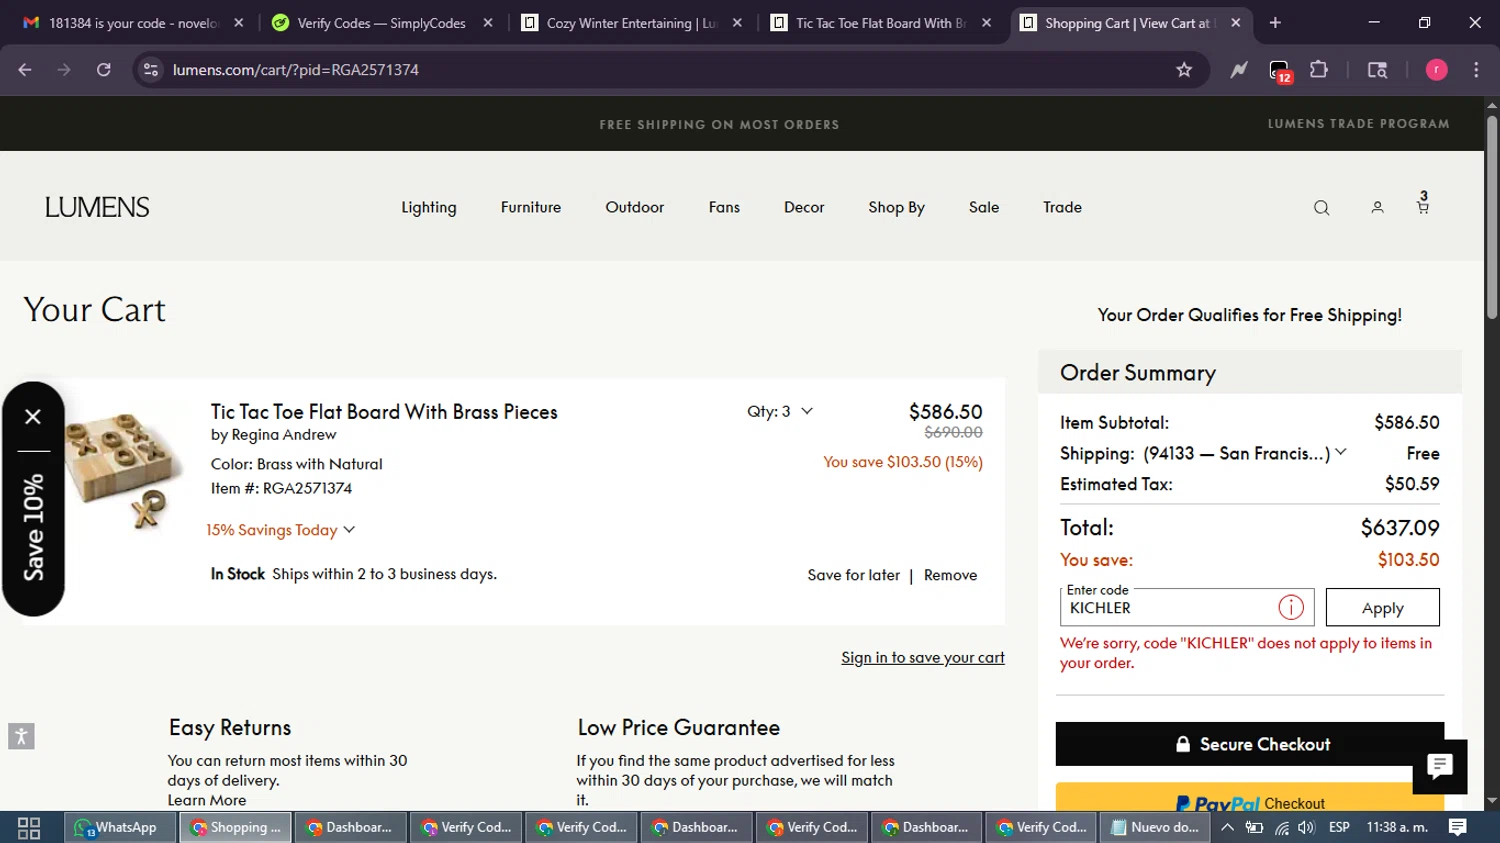
Task: Open the shopping cart icon with 3 items
Action: [x=1423, y=205]
